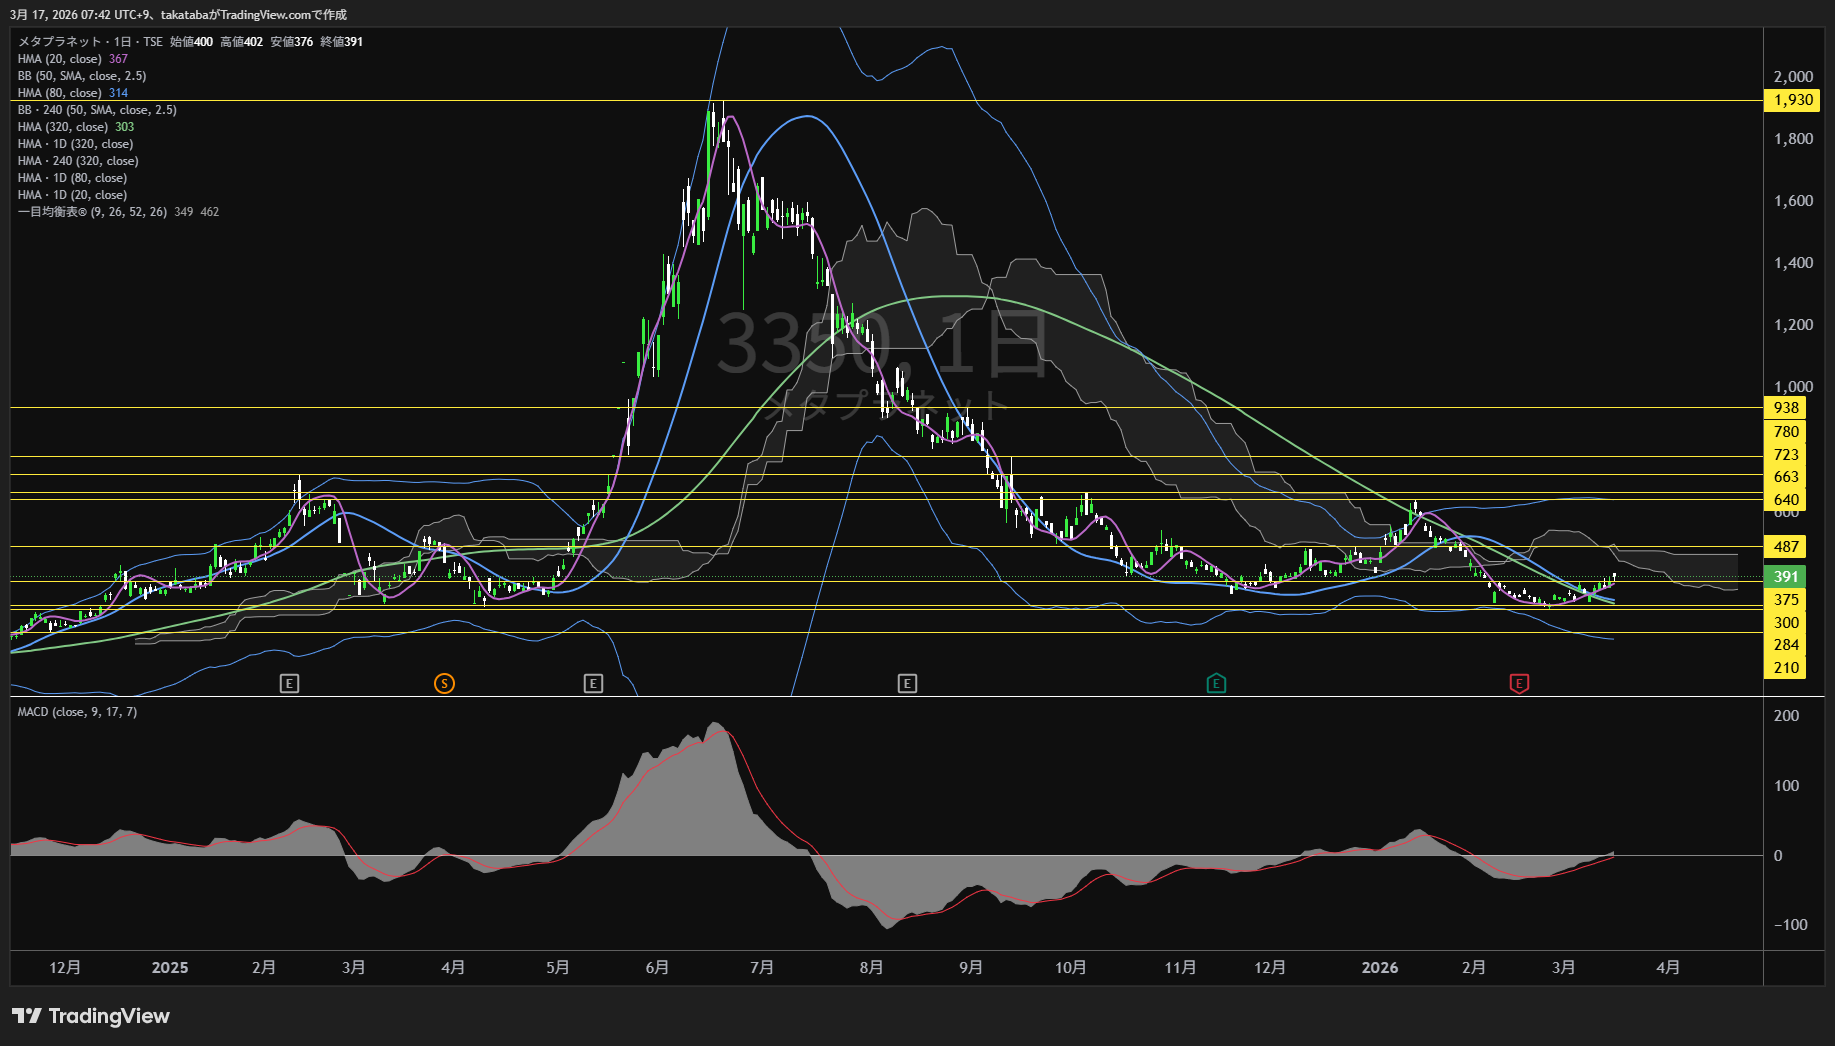Select the MACD (close, 9, 17, 7) legend
This screenshot has height=1046, width=1835.
pyautogui.click(x=77, y=712)
